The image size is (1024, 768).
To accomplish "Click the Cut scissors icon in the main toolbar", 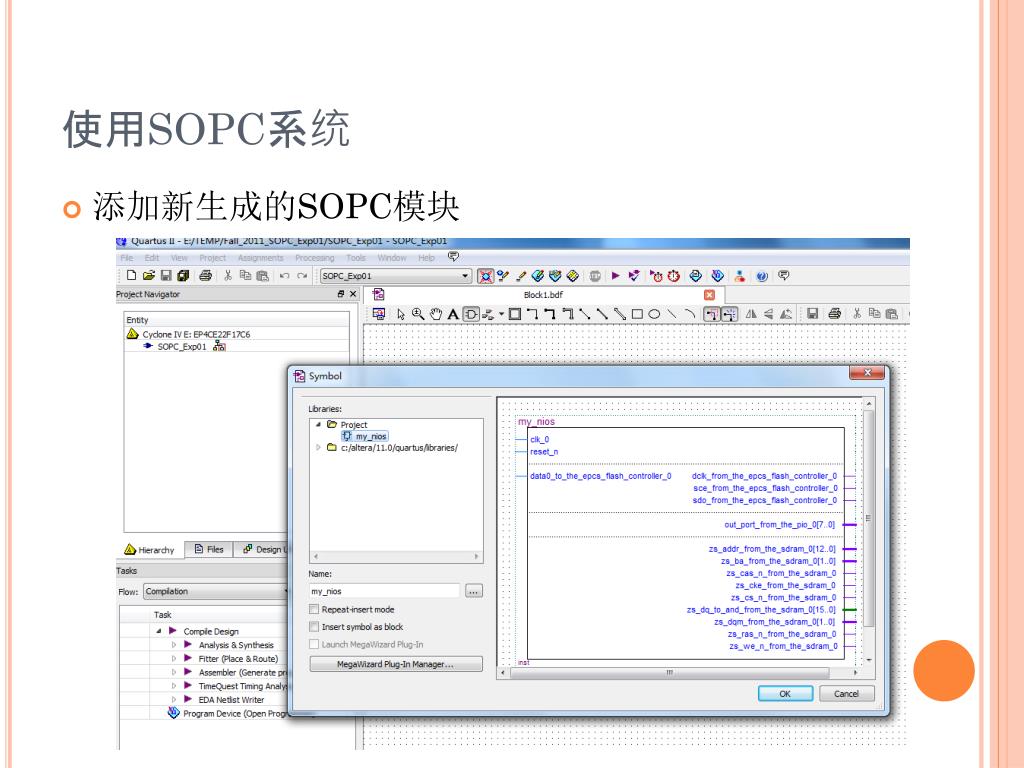I will pyautogui.click(x=228, y=276).
